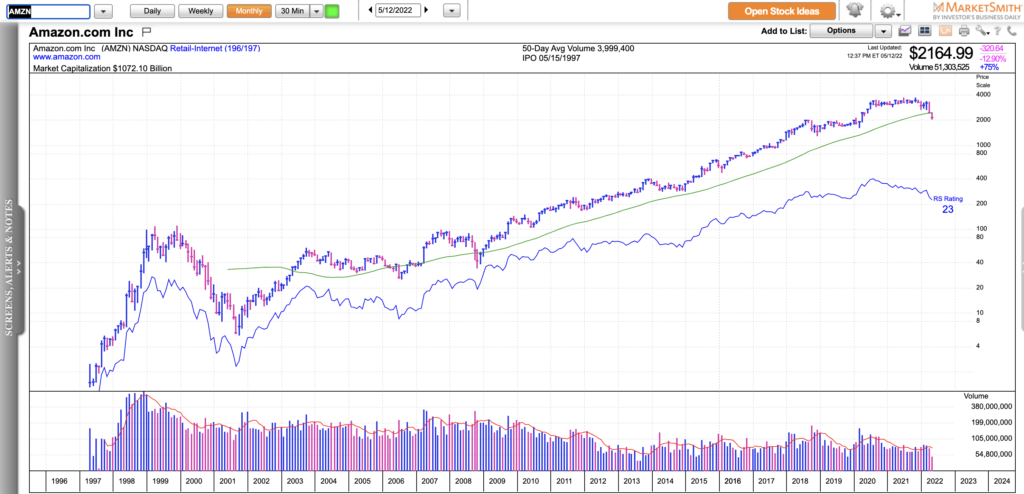Click the 1999 year on the timeline
Viewport: 1024px width, 494px height.
(160, 481)
